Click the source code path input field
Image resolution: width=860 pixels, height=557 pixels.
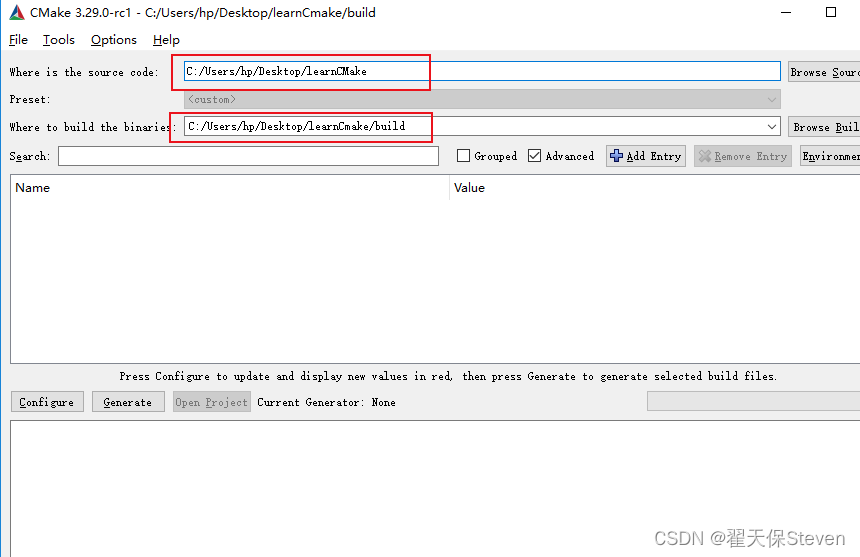click(x=482, y=71)
